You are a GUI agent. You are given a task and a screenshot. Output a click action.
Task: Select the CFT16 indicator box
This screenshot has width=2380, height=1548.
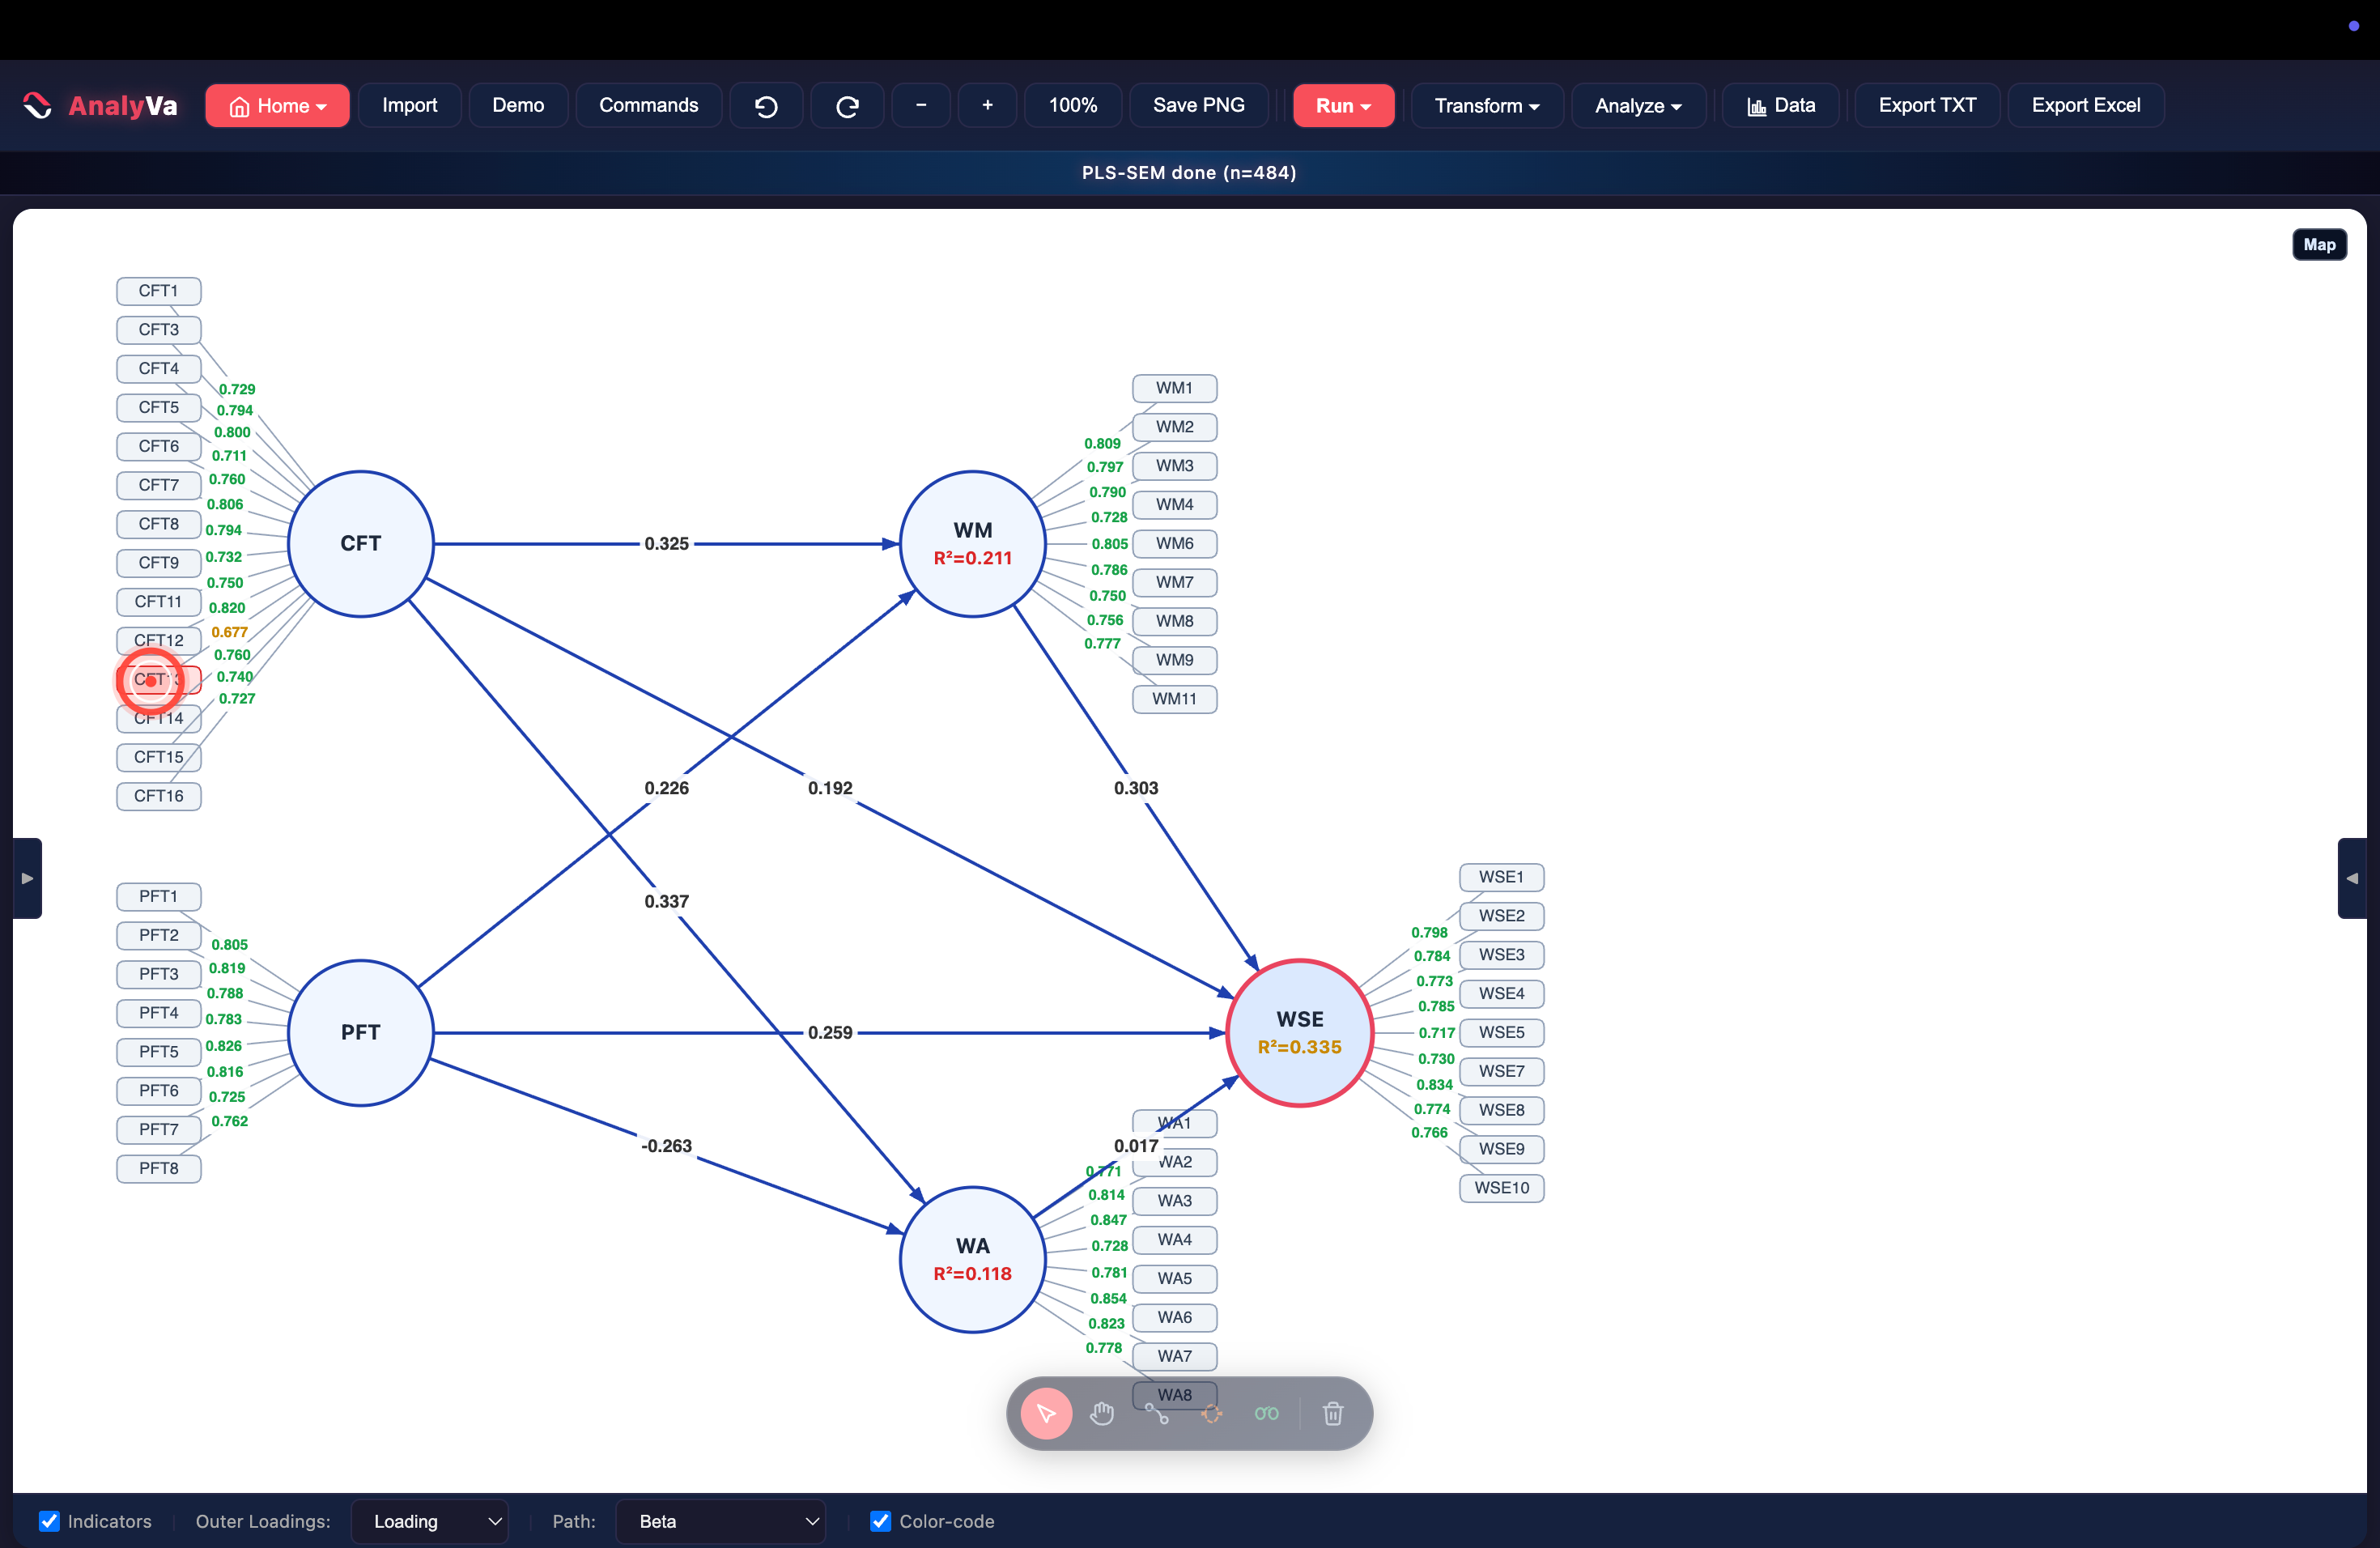(159, 796)
